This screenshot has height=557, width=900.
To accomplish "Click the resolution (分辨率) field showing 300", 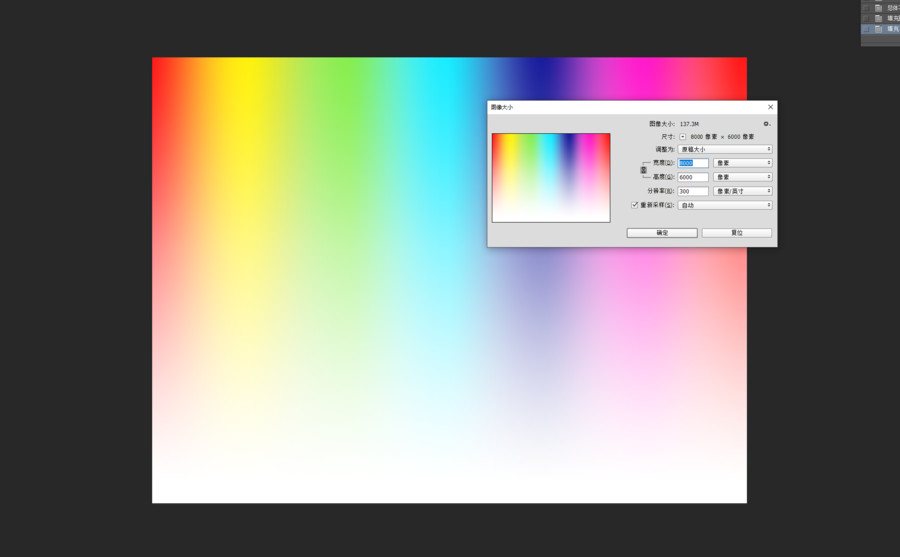I will point(693,191).
